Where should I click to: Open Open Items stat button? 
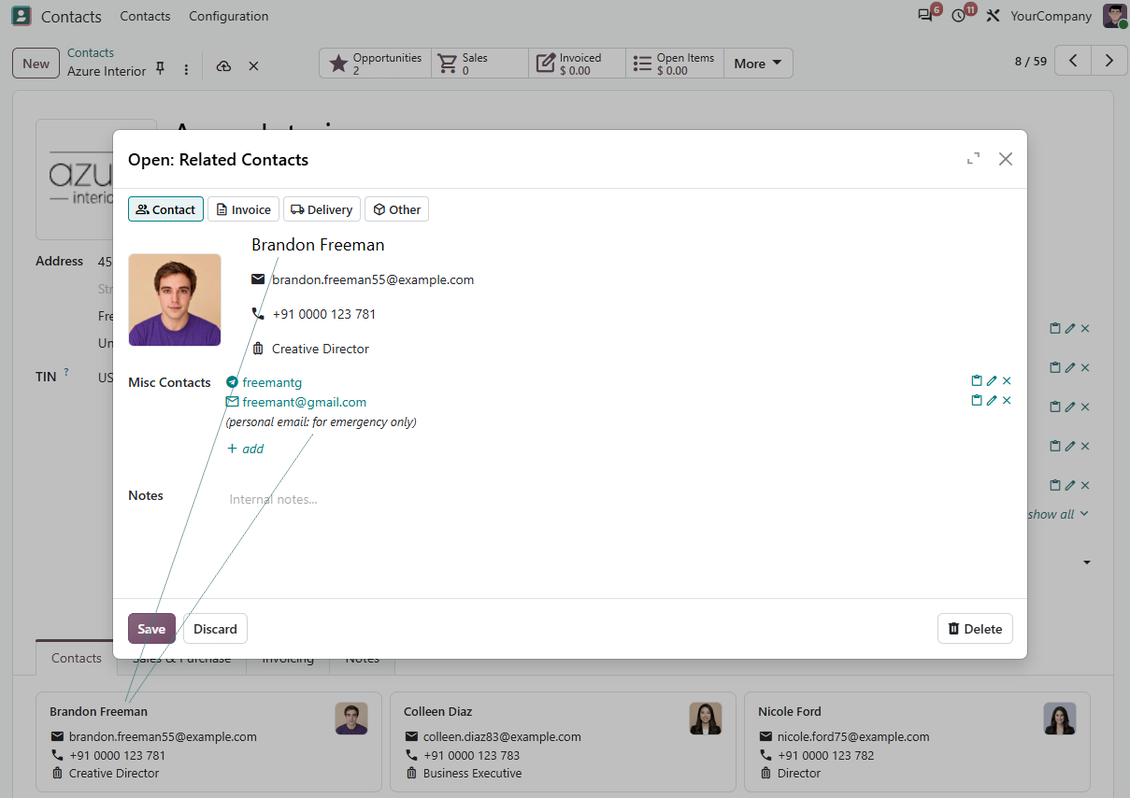pyautogui.click(x=675, y=63)
